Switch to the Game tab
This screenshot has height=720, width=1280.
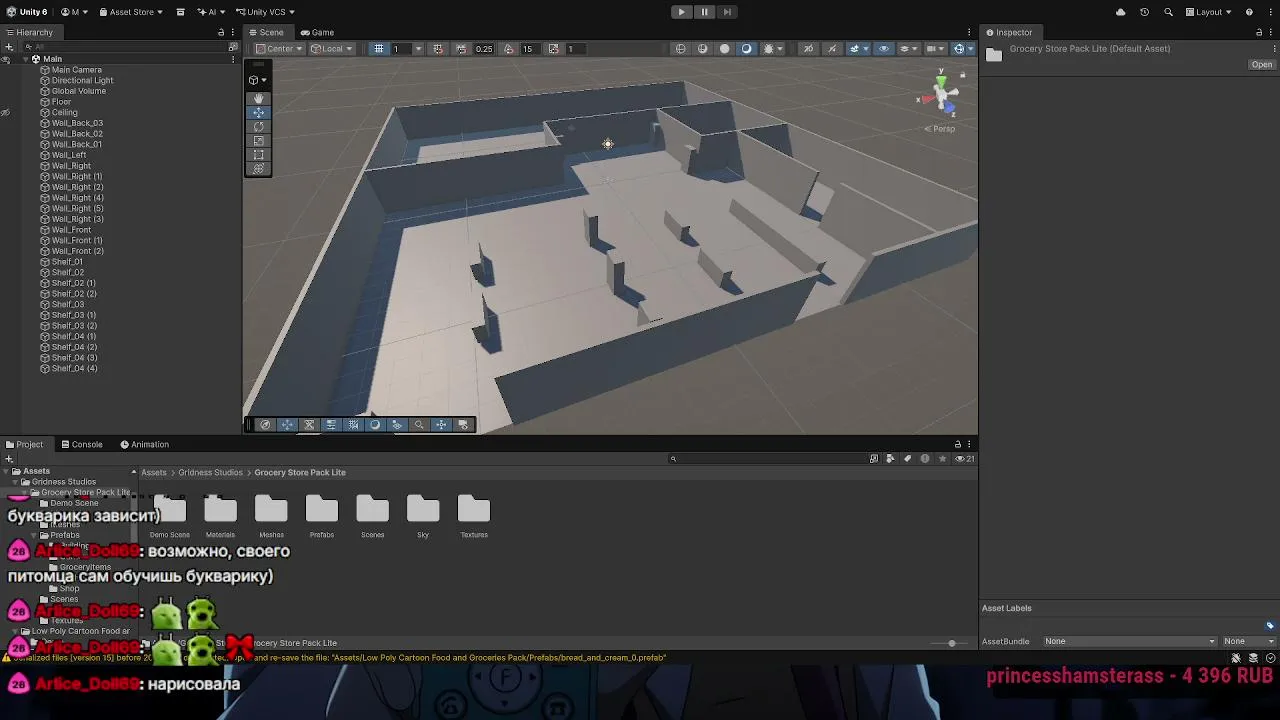pyautogui.click(x=317, y=32)
